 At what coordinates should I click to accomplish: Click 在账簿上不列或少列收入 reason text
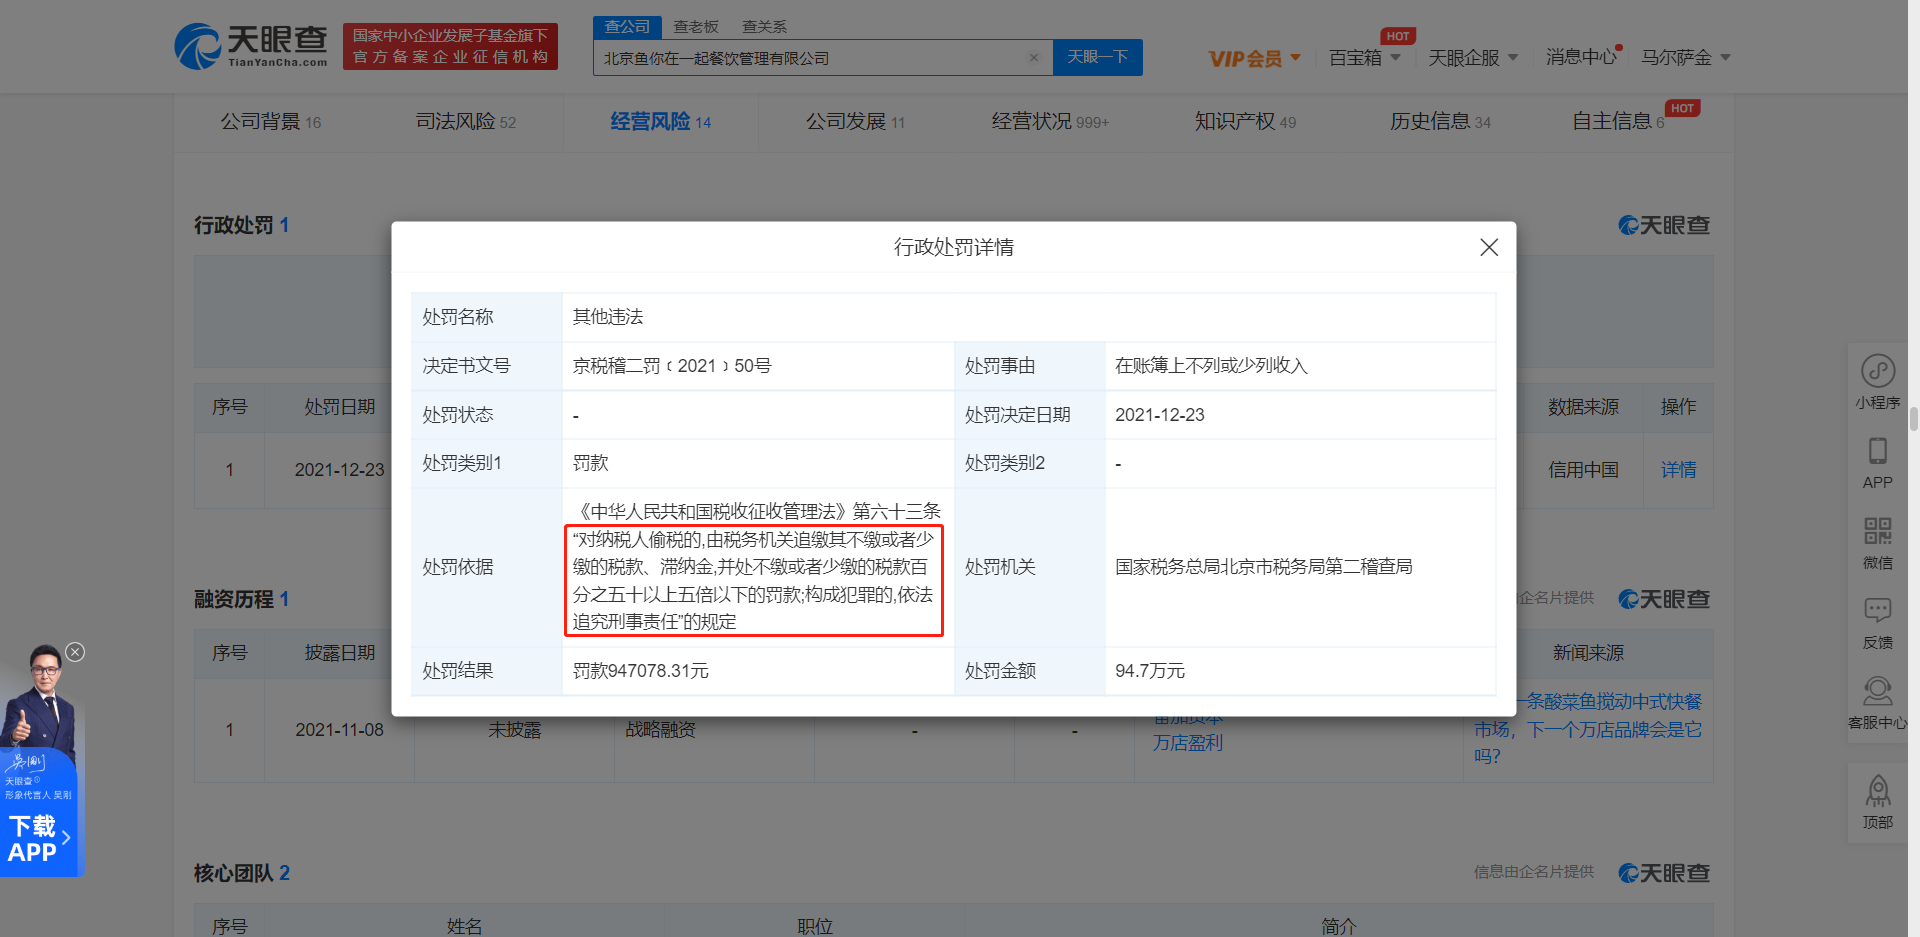coord(1211,366)
